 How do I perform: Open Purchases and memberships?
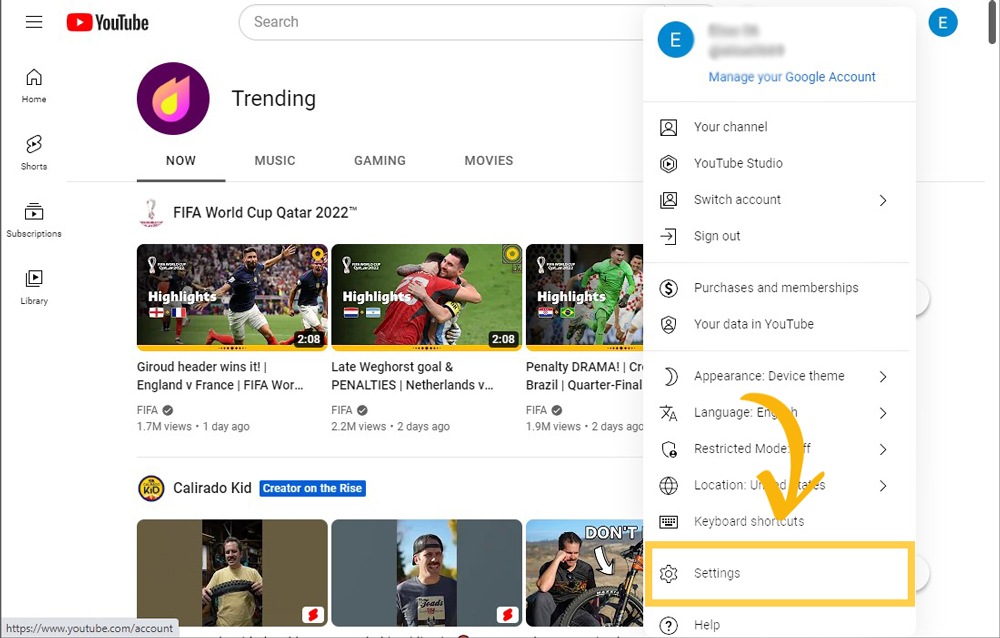[779, 288]
